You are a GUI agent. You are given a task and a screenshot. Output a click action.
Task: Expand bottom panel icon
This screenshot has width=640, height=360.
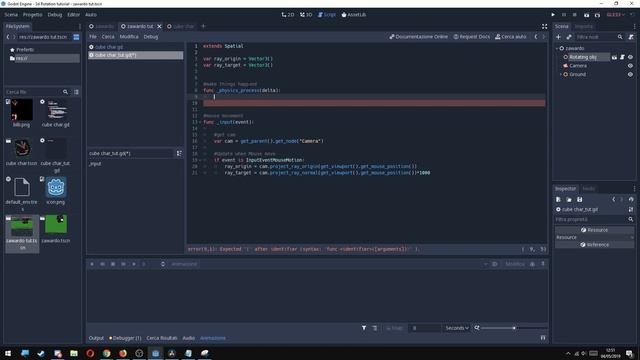tap(543, 338)
